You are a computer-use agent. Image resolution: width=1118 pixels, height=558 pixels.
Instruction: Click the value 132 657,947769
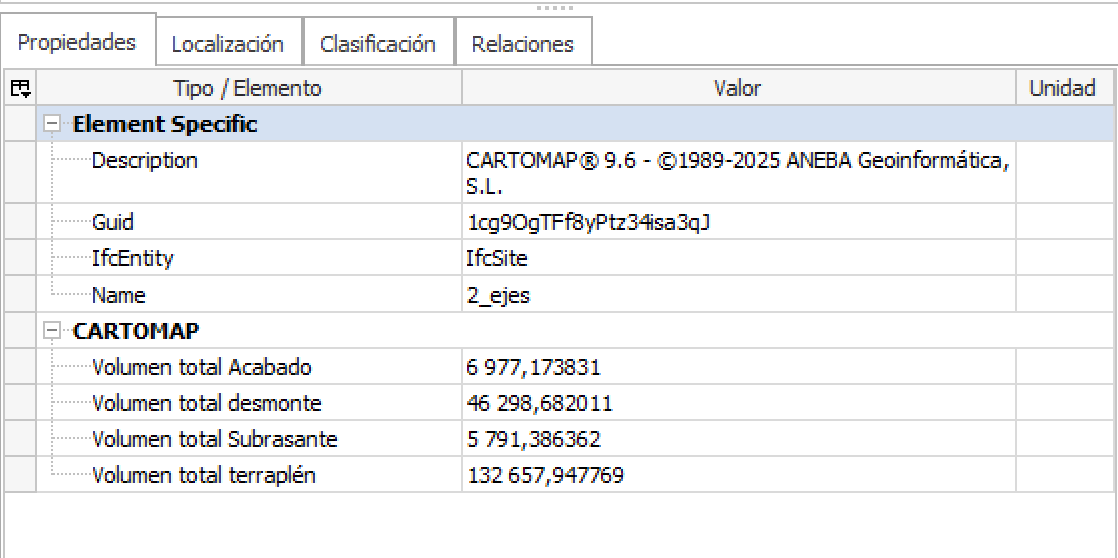click(x=738, y=475)
